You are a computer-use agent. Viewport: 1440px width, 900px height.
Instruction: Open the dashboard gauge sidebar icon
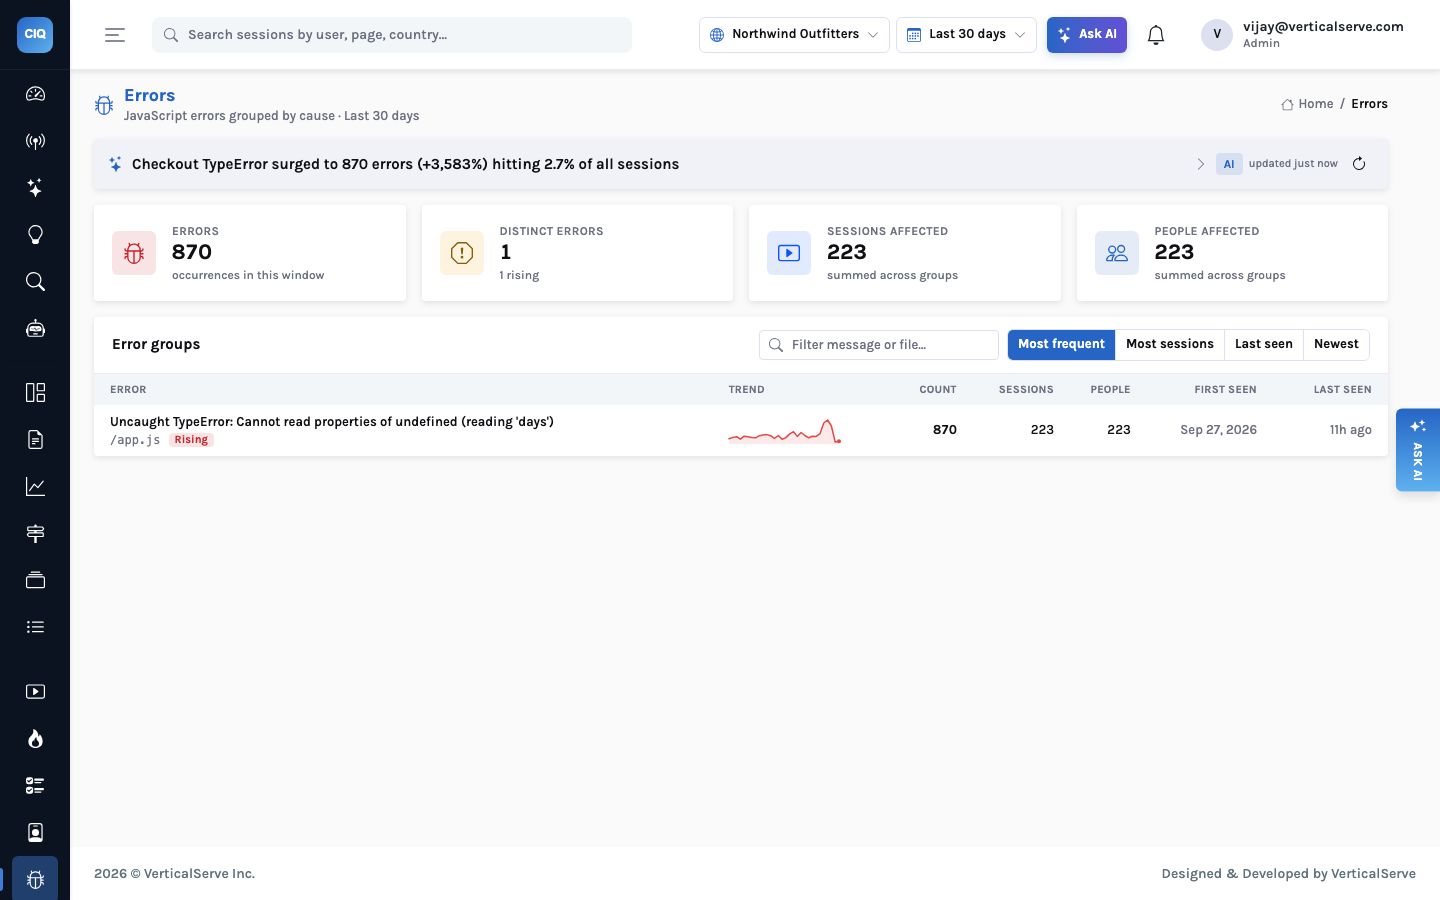(35, 94)
